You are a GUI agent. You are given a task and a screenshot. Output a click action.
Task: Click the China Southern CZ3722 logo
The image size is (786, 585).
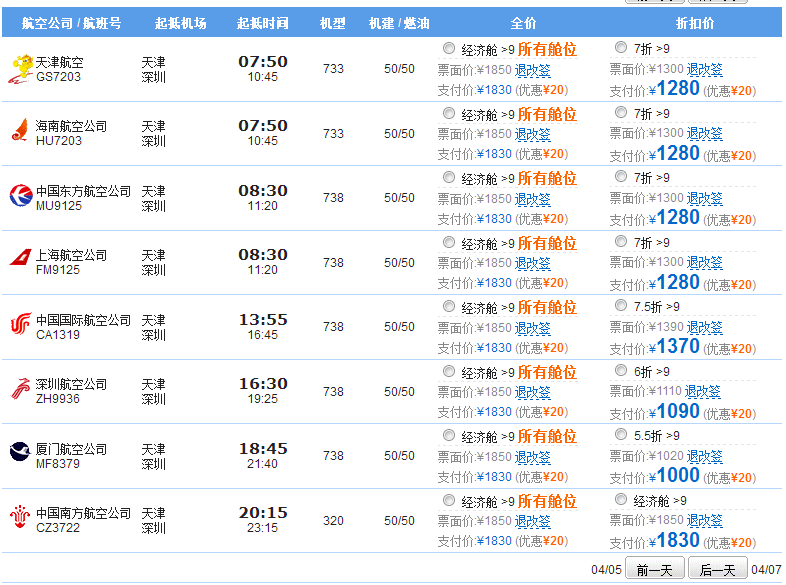point(20,517)
